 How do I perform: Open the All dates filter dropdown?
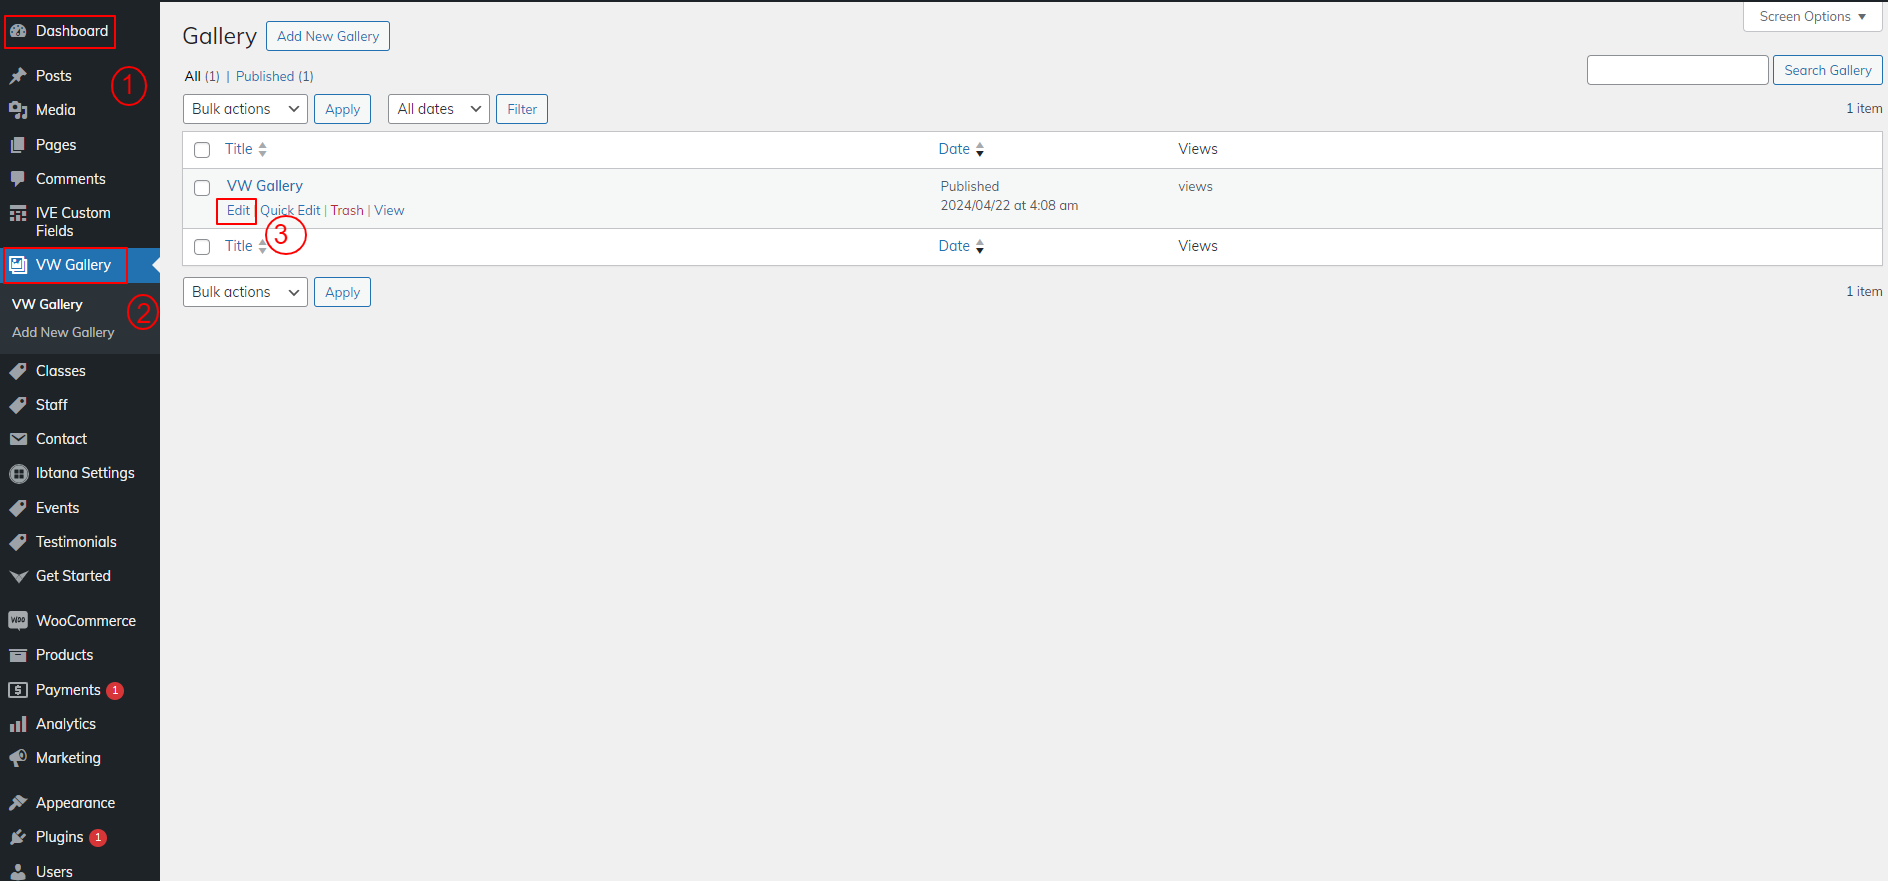[x=438, y=109]
